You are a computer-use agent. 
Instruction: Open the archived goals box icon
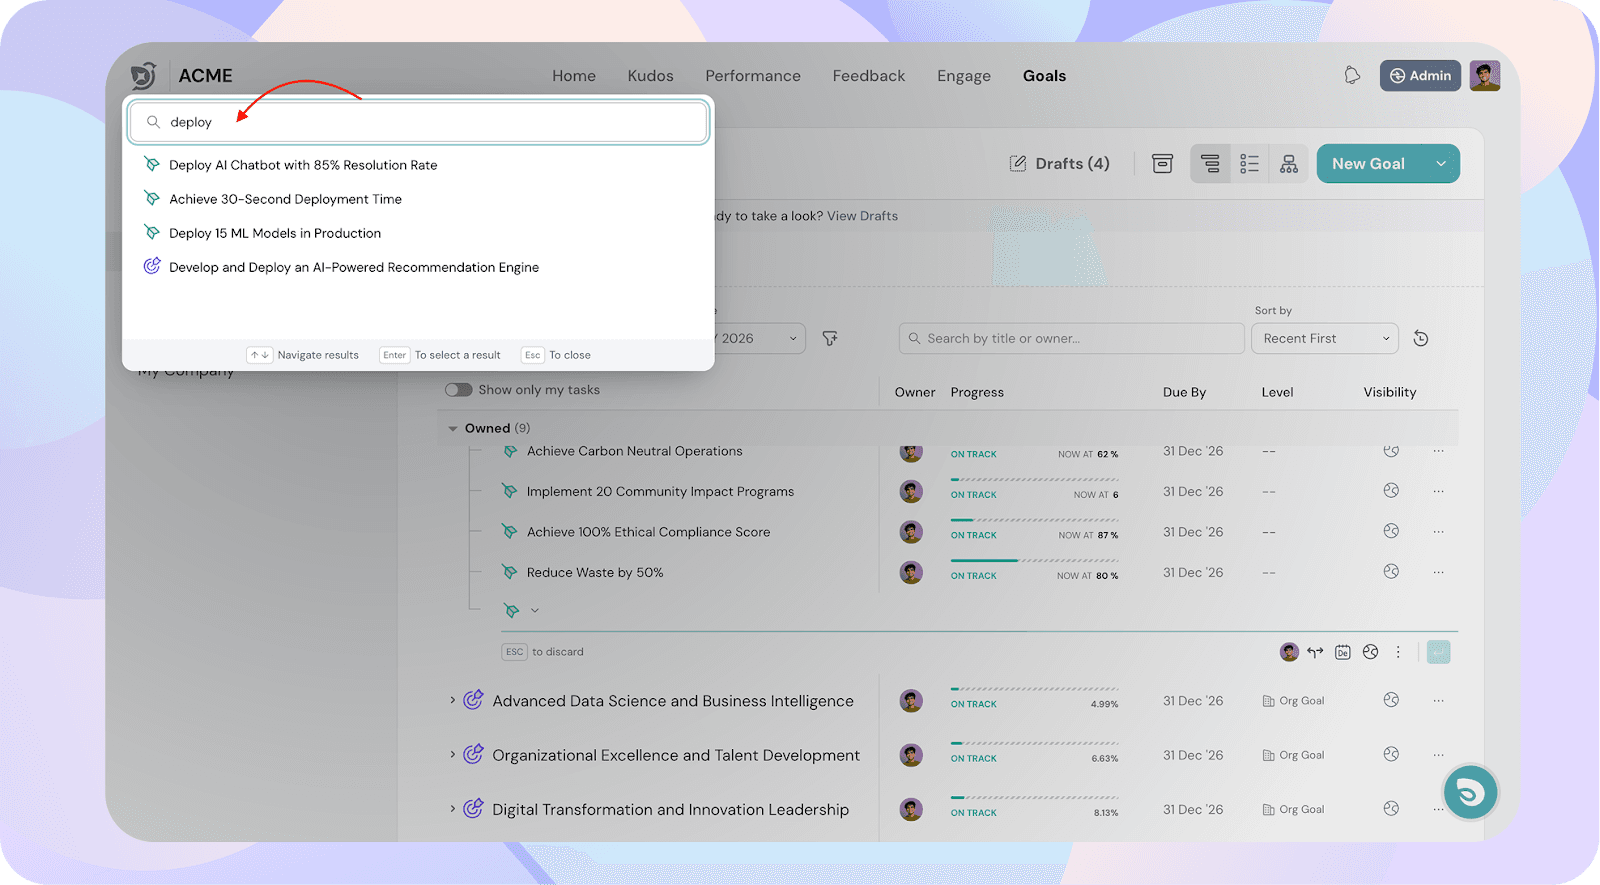click(1162, 164)
